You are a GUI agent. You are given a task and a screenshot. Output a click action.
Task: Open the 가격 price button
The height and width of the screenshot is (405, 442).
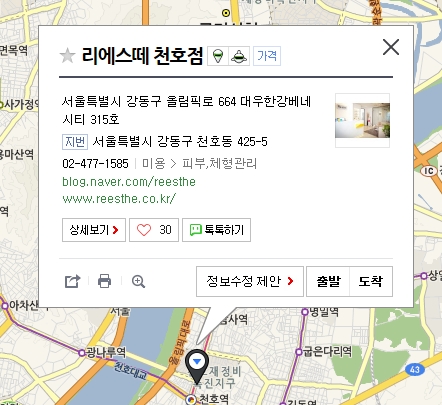267,56
